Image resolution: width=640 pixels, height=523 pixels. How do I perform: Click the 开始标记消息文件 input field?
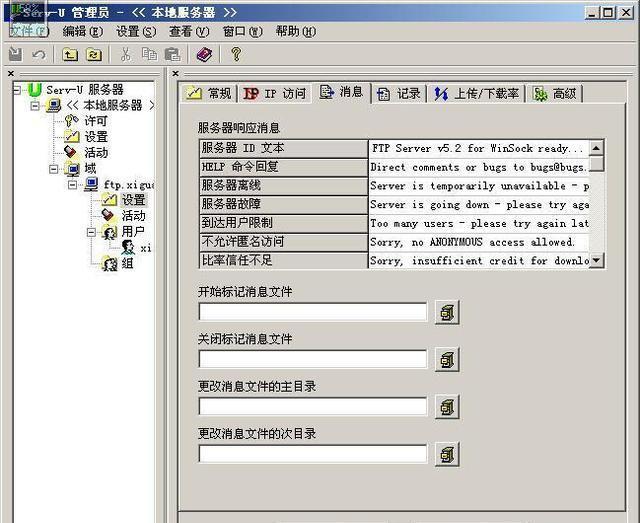[x=313, y=312]
